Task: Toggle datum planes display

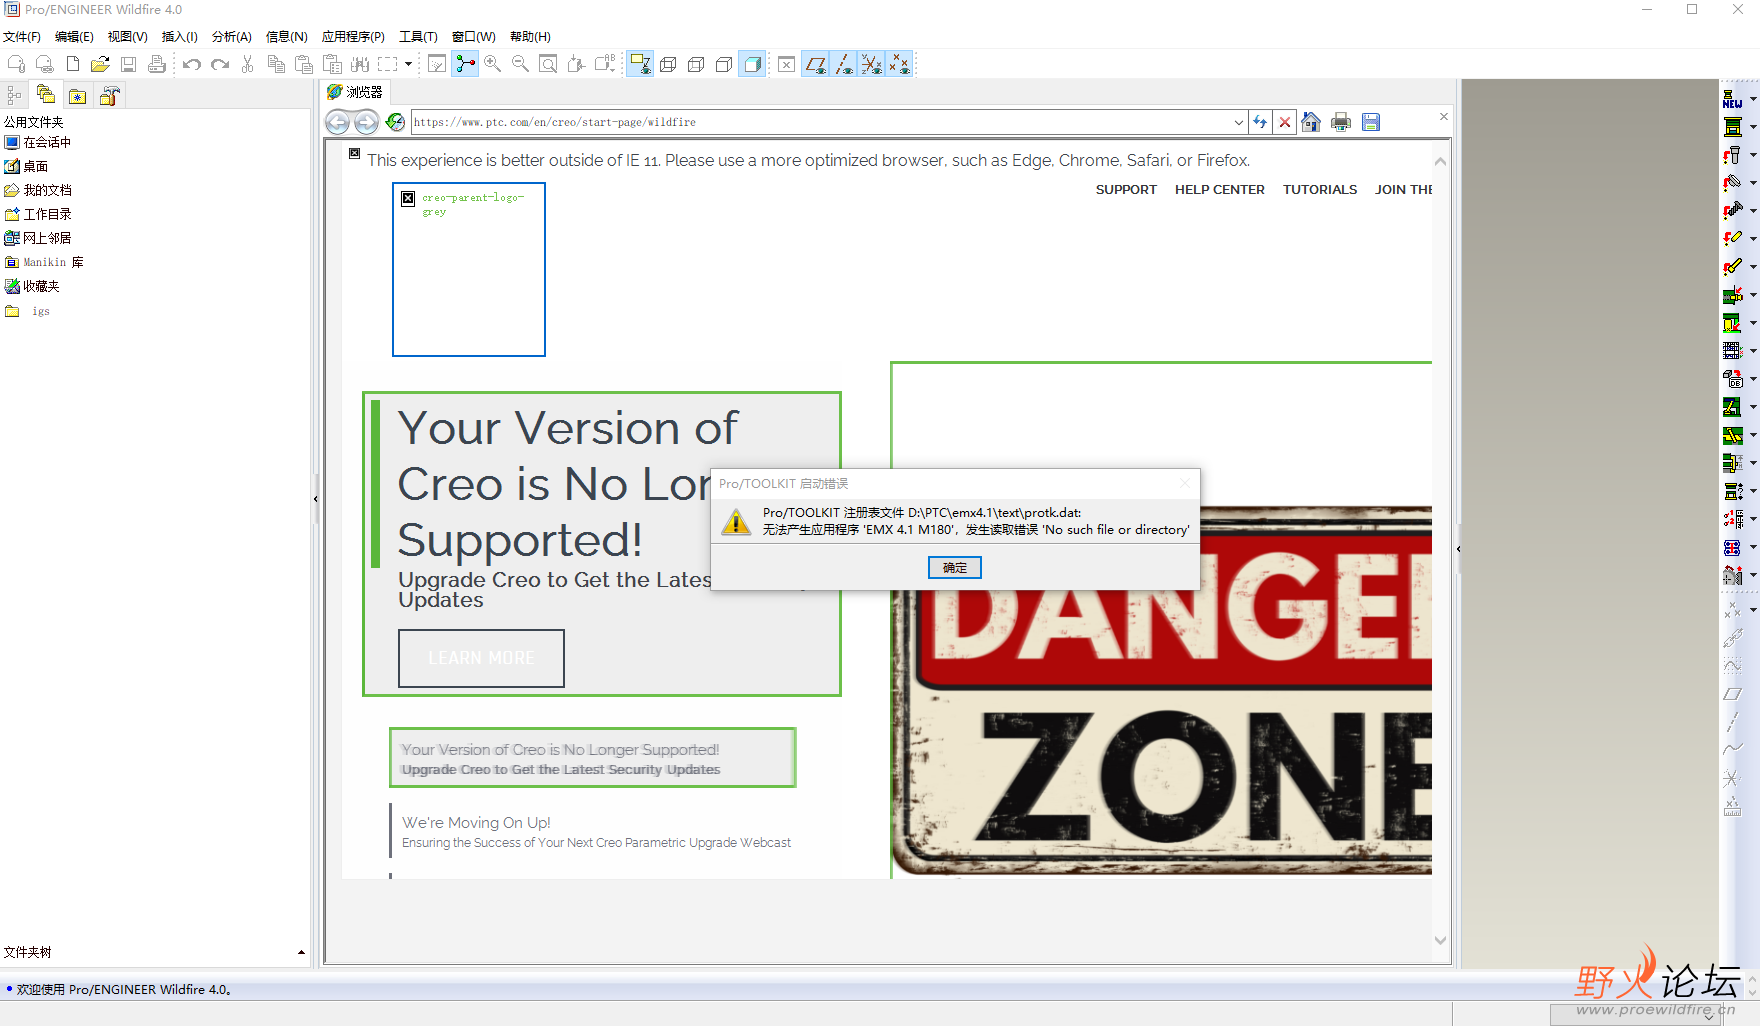Action: [x=816, y=64]
